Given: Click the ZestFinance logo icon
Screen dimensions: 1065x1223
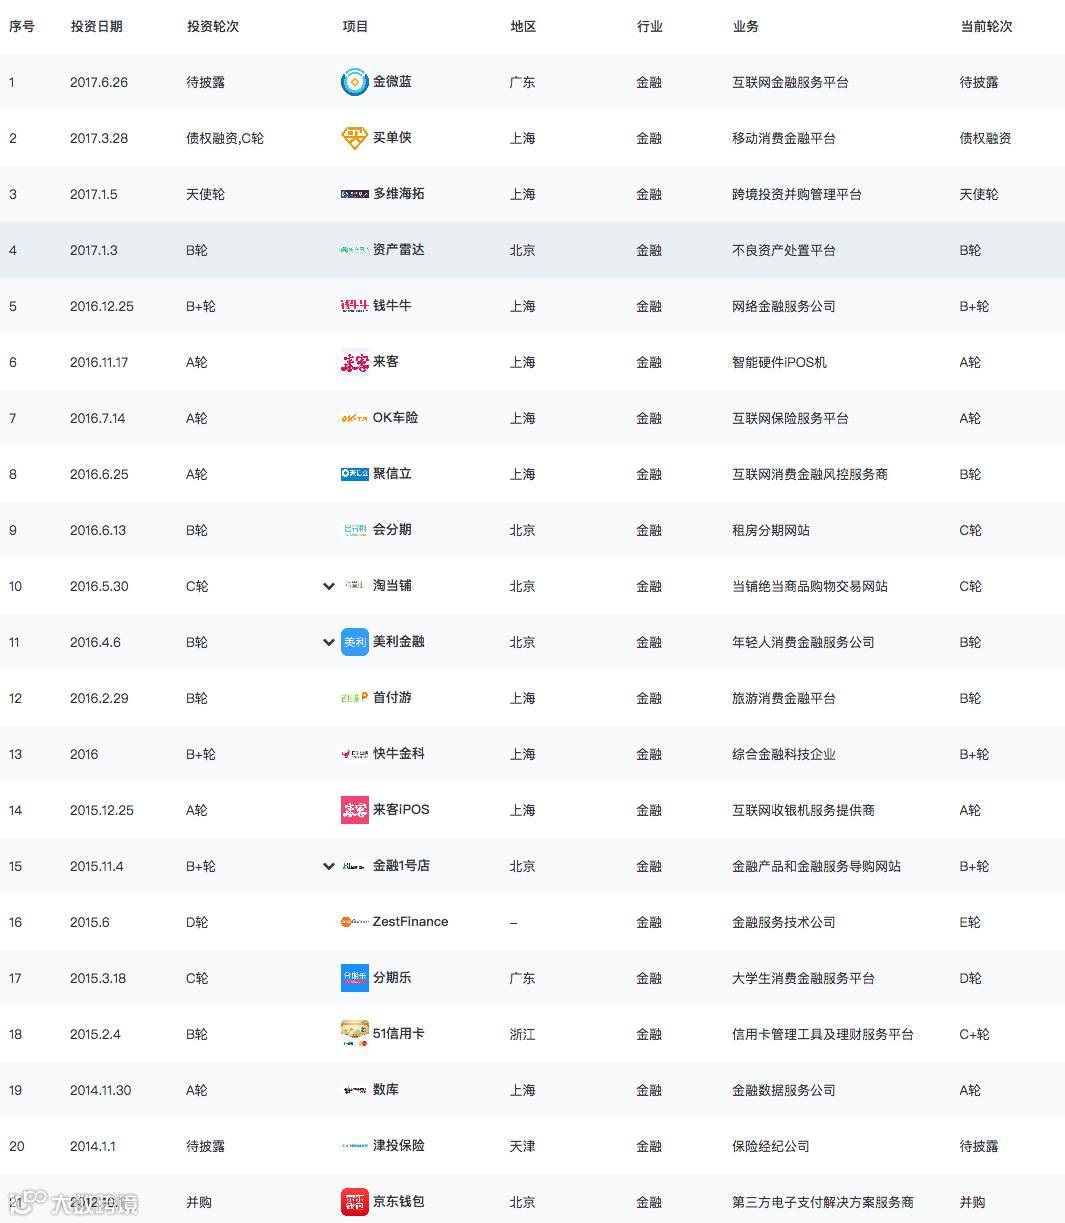Looking at the screenshot, I should [355, 922].
